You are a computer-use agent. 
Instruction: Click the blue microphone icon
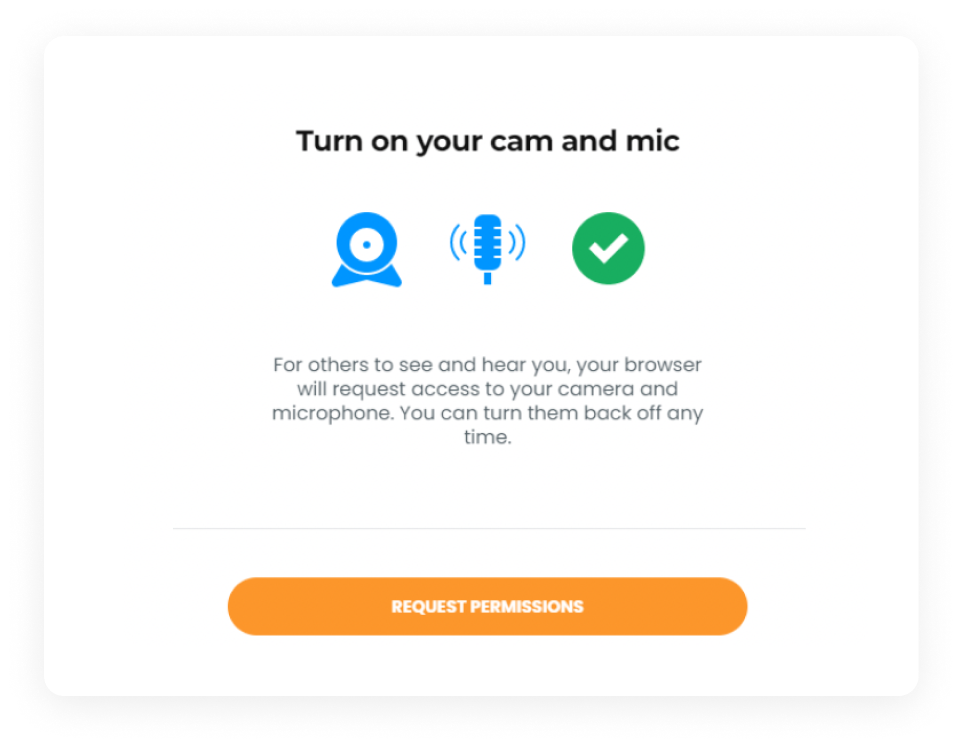pos(488,249)
